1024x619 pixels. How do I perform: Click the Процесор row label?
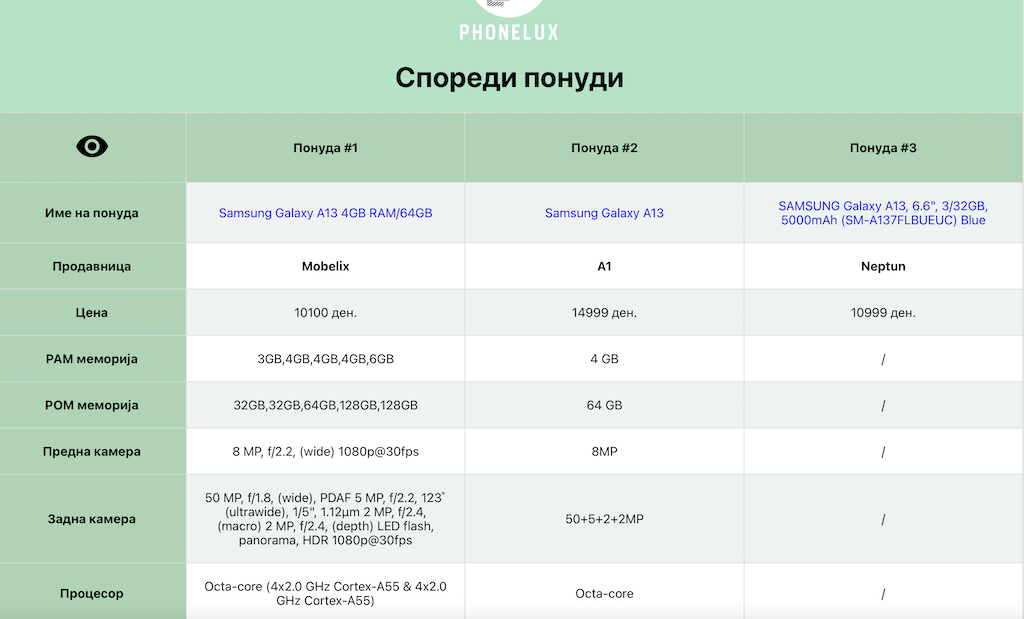click(x=92, y=593)
